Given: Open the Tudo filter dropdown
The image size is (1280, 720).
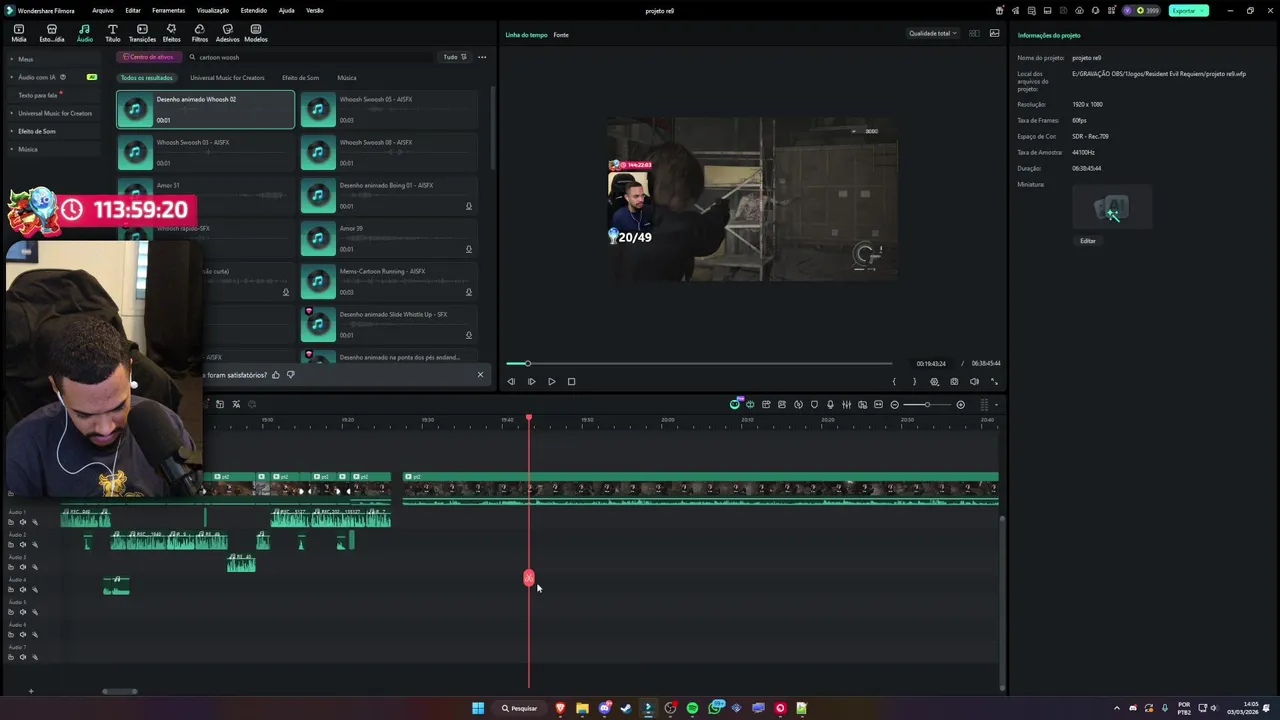Looking at the screenshot, I should pos(454,57).
